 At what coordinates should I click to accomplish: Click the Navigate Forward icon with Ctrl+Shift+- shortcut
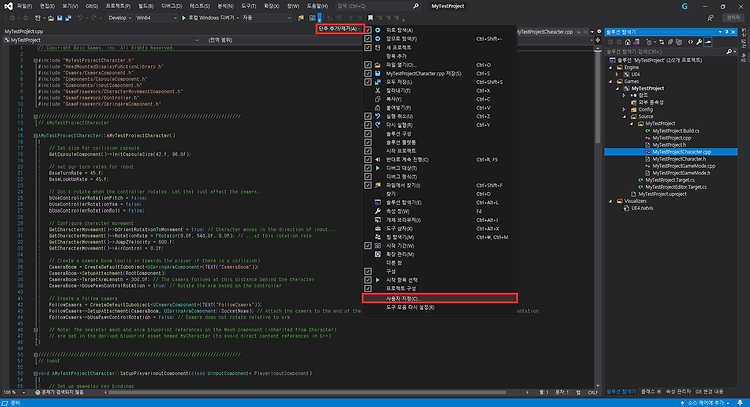[377, 39]
